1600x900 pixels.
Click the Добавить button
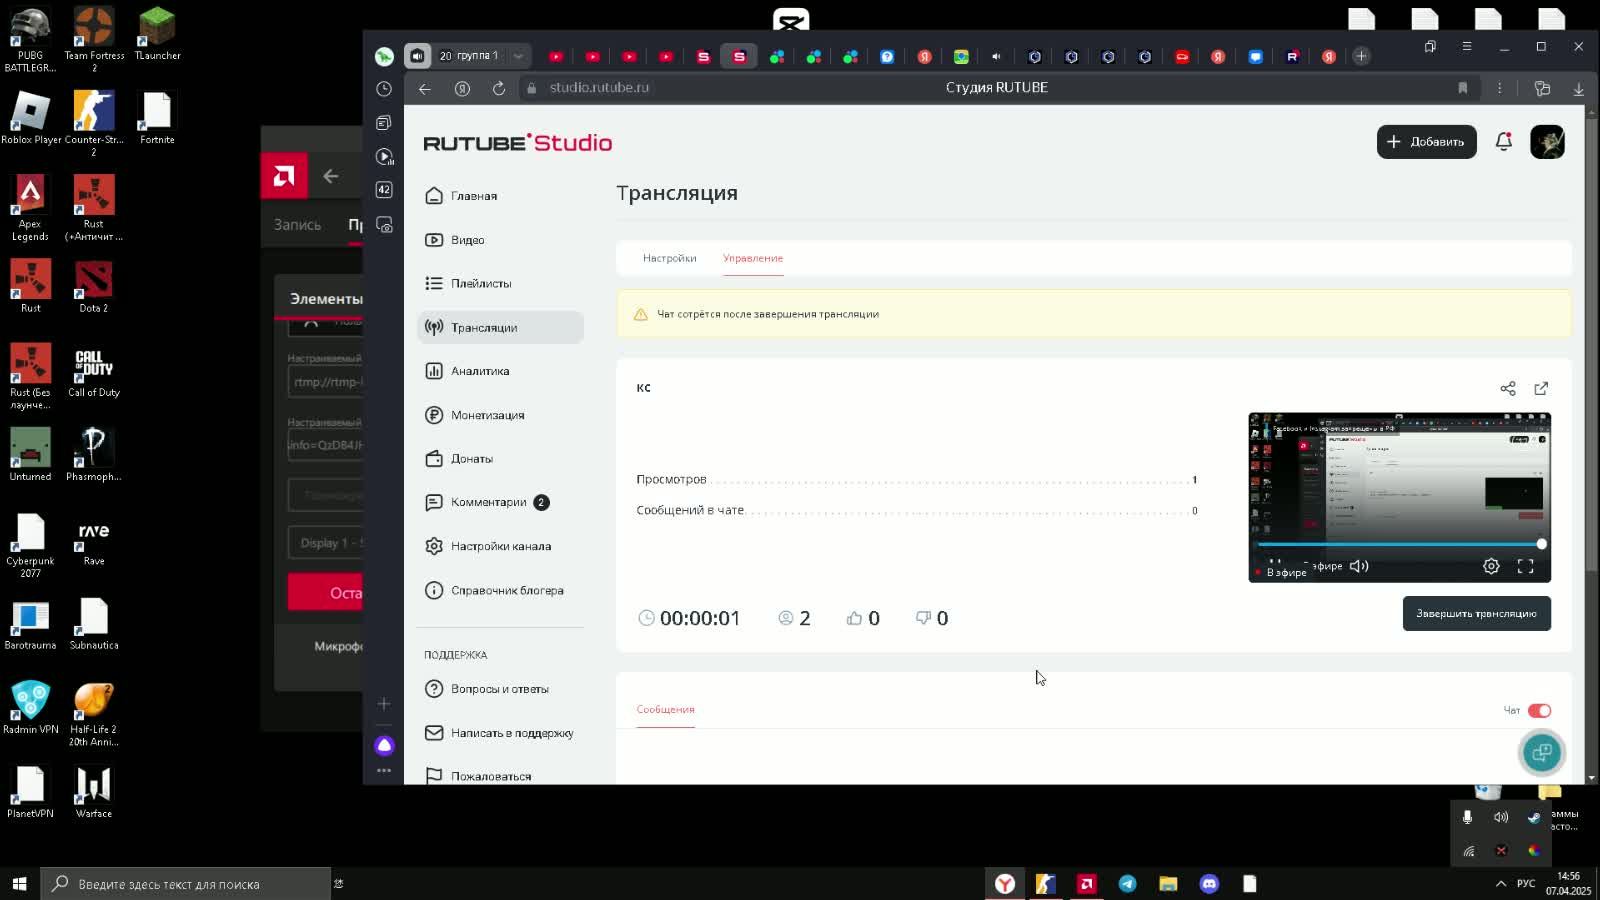pyautogui.click(x=1426, y=142)
